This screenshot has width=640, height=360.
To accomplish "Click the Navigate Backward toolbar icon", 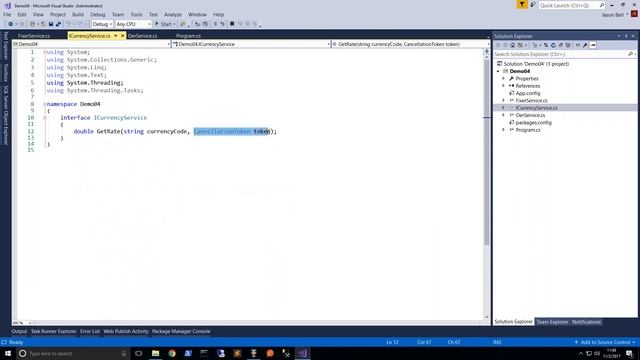I will [11, 24].
